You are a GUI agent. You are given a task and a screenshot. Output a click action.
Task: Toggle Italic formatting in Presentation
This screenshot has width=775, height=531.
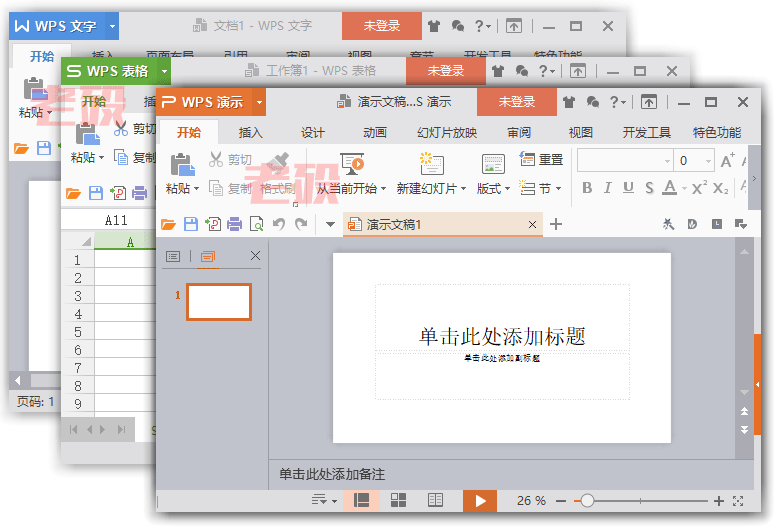coord(607,188)
